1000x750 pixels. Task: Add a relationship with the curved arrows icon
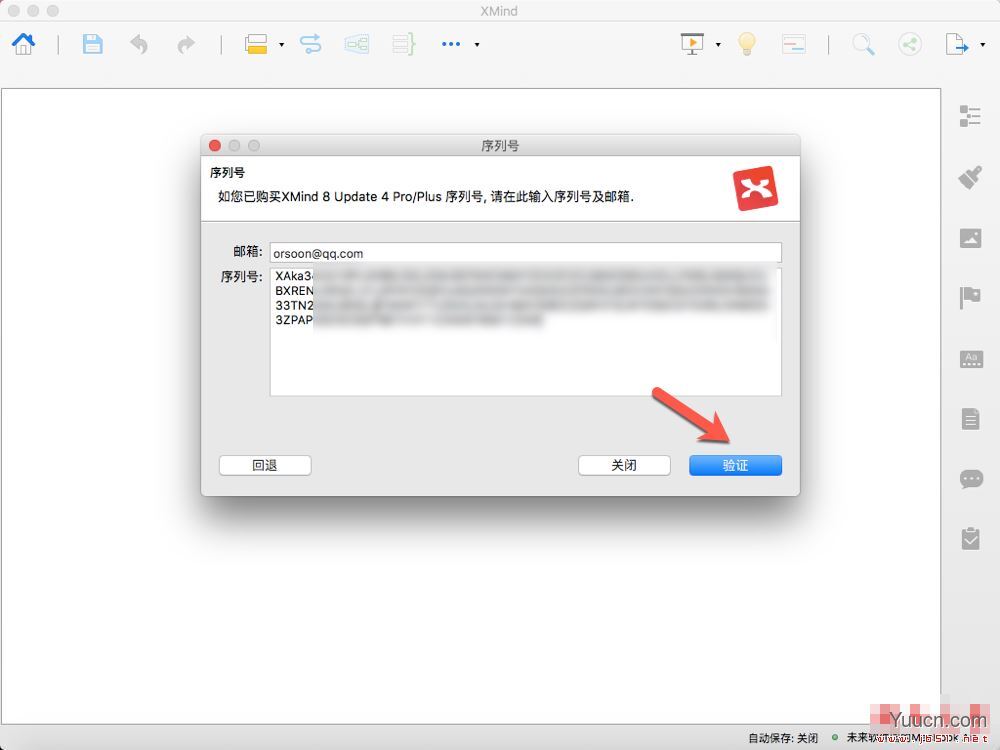311,44
